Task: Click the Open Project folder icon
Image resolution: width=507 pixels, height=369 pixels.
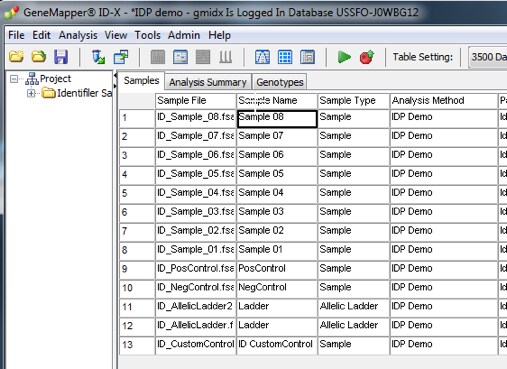Action: [x=16, y=57]
